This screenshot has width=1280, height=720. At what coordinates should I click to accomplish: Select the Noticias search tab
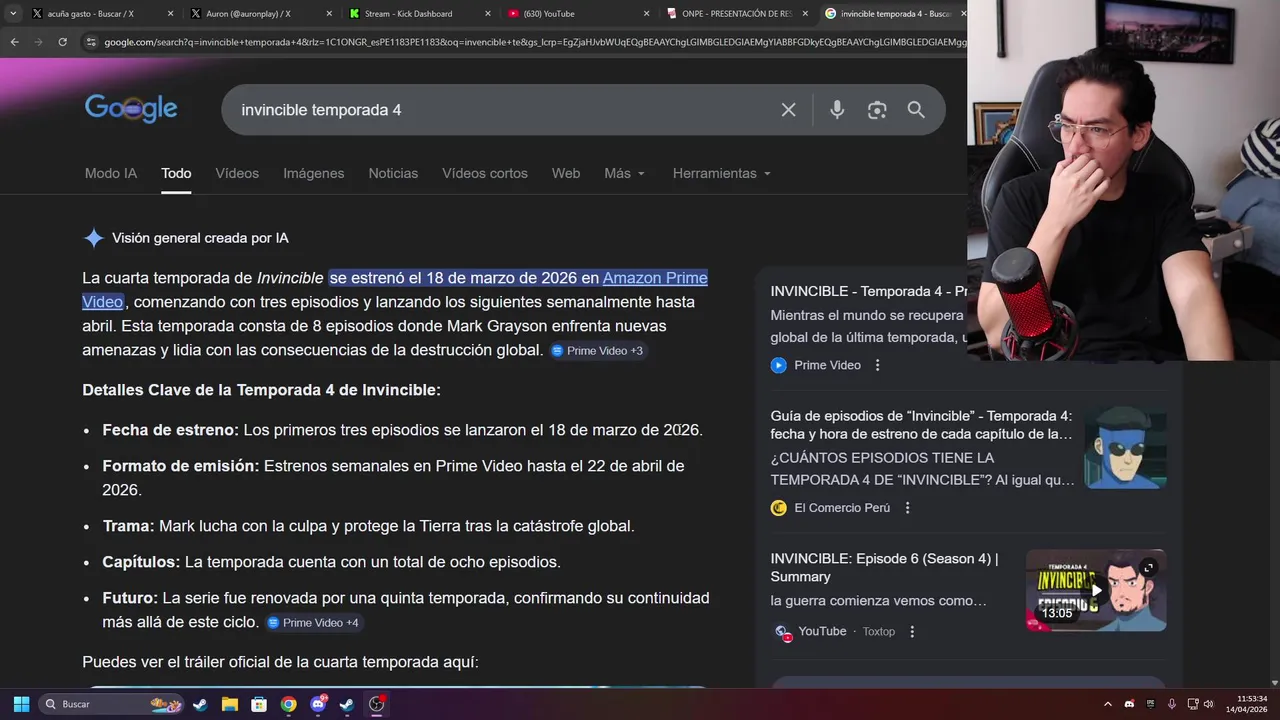393,173
